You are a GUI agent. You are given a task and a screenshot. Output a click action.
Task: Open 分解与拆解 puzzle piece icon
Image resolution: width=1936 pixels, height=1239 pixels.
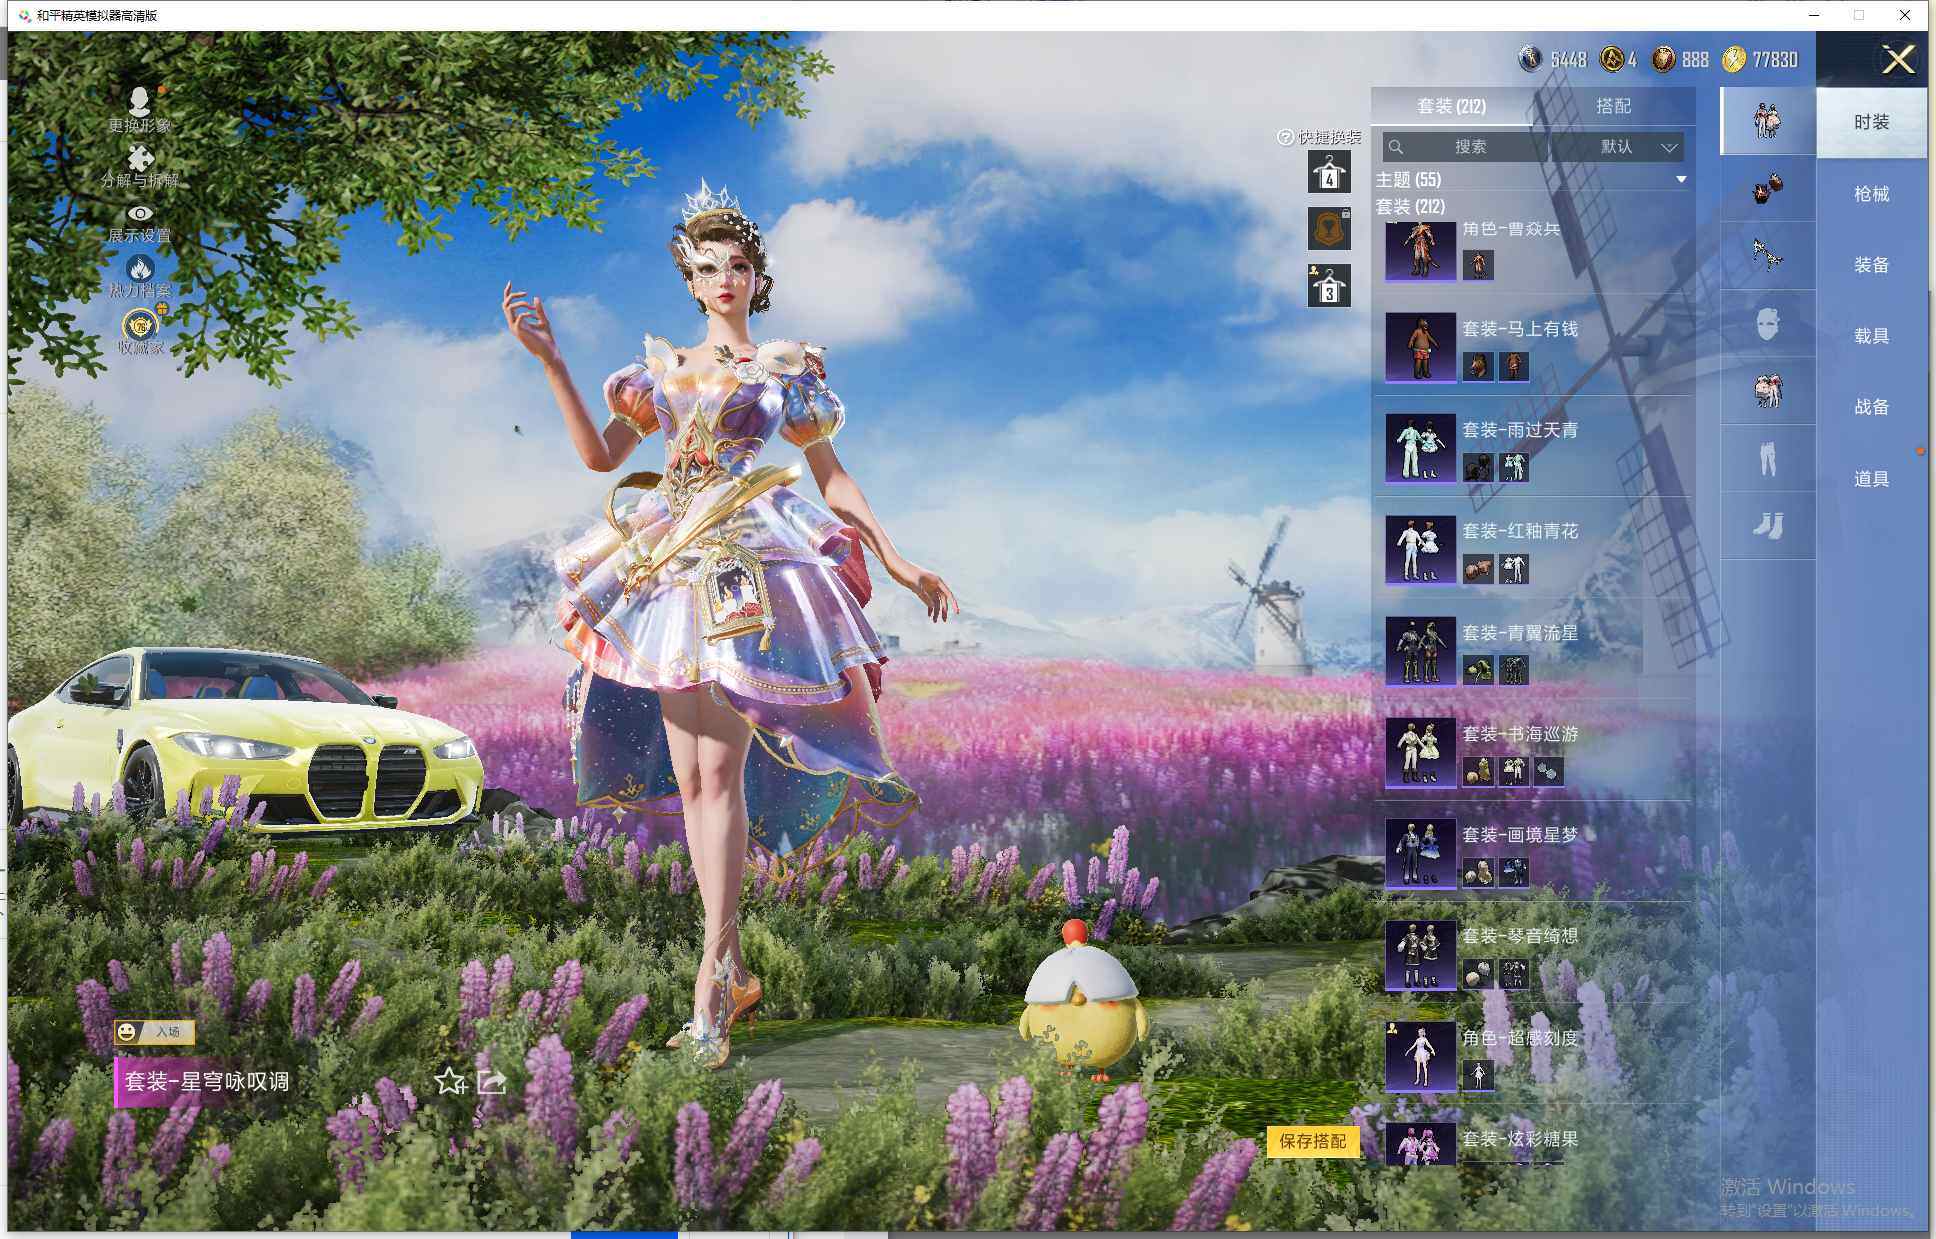139,158
